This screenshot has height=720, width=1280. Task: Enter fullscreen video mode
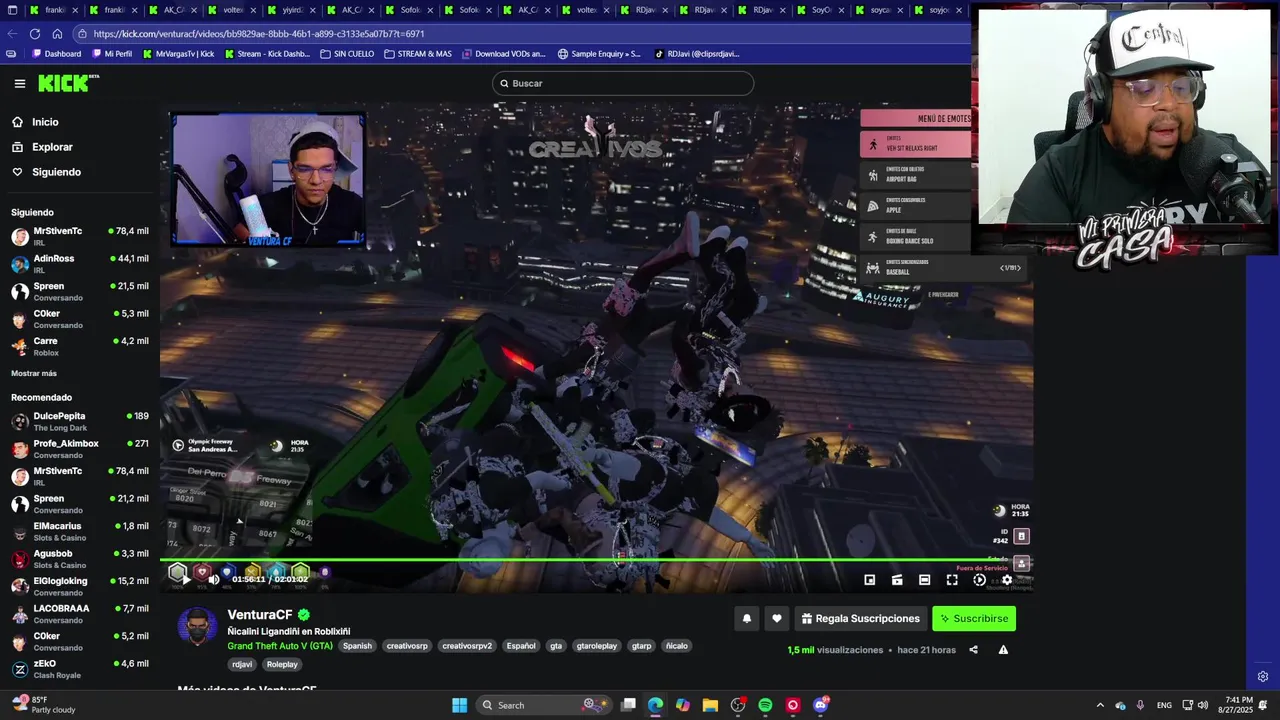coord(952,580)
